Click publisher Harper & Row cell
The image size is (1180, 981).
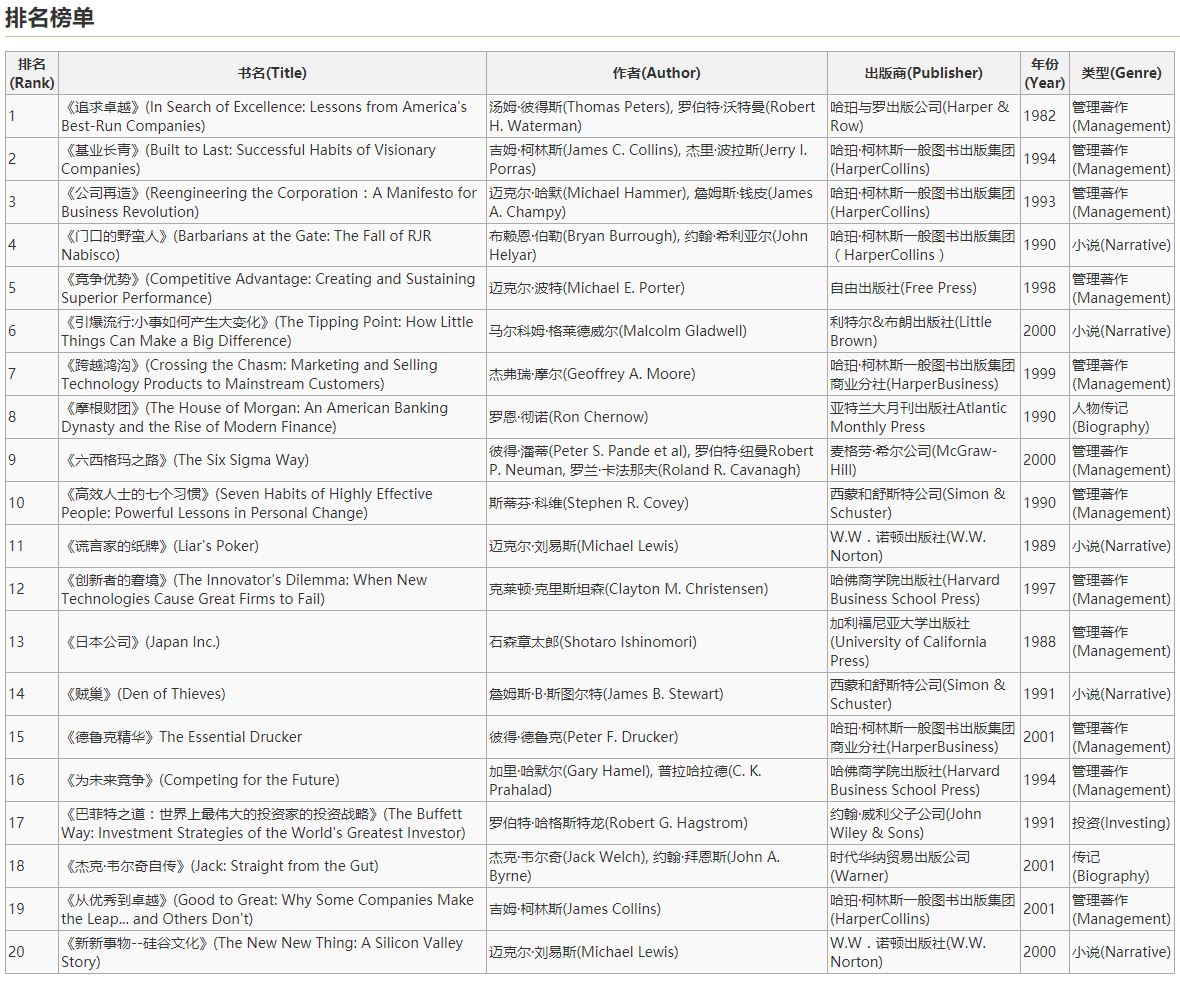coord(923,116)
